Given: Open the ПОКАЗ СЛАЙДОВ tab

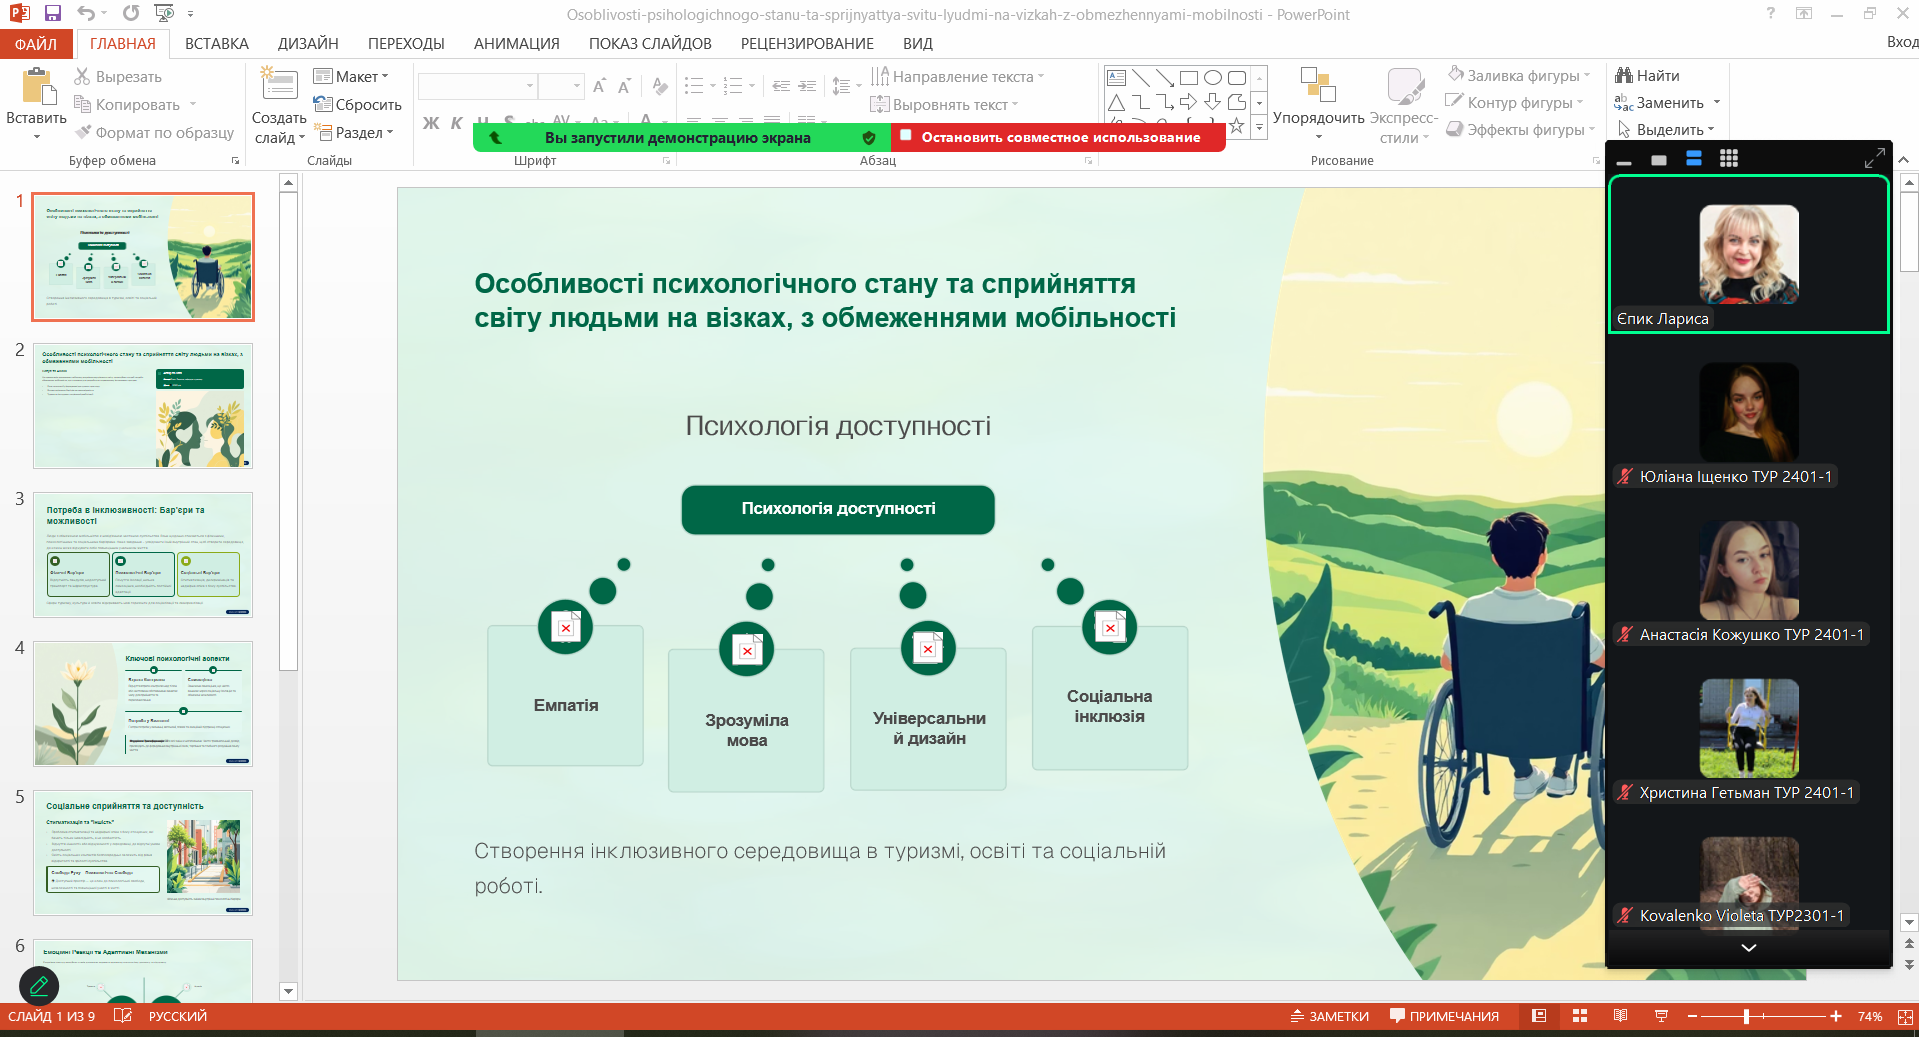Looking at the screenshot, I should point(650,44).
